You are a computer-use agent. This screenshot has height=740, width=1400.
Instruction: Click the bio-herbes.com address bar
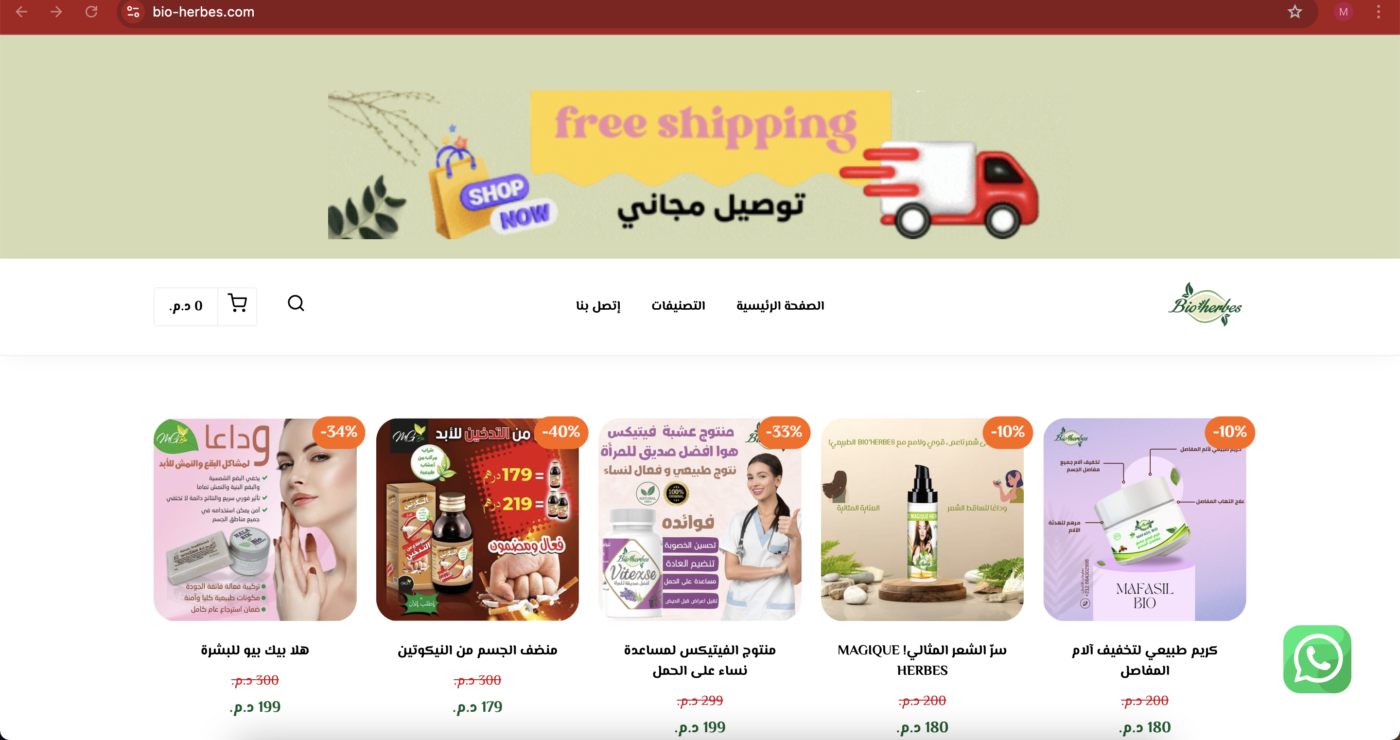(x=700, y=12)
